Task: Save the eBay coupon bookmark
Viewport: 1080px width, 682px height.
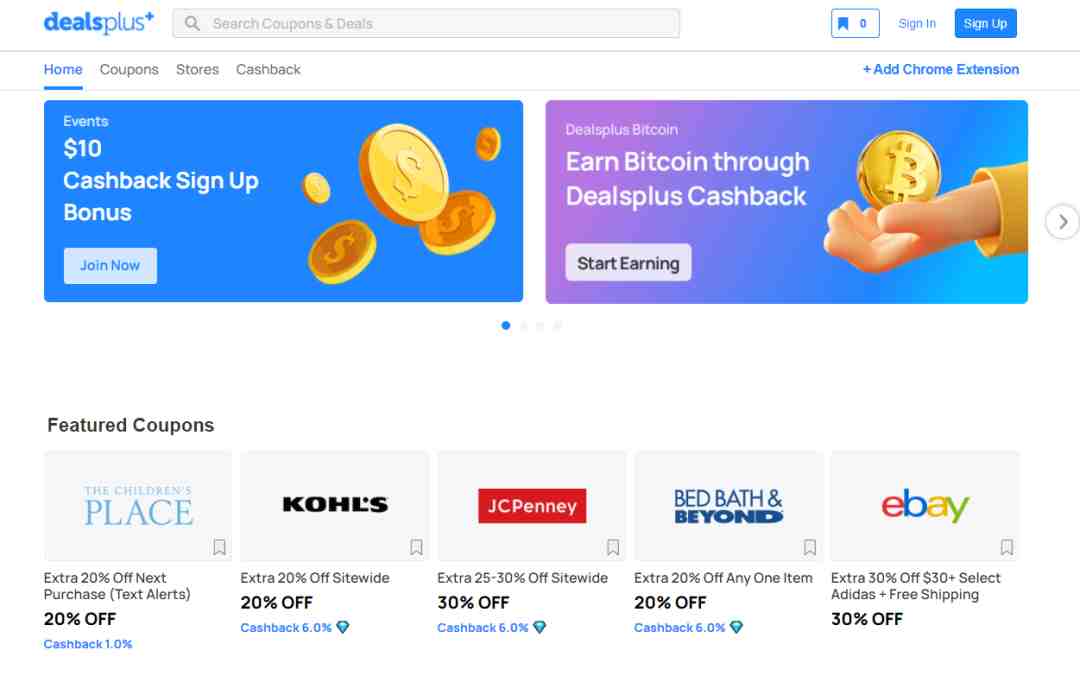Action: pos(1007,547)
